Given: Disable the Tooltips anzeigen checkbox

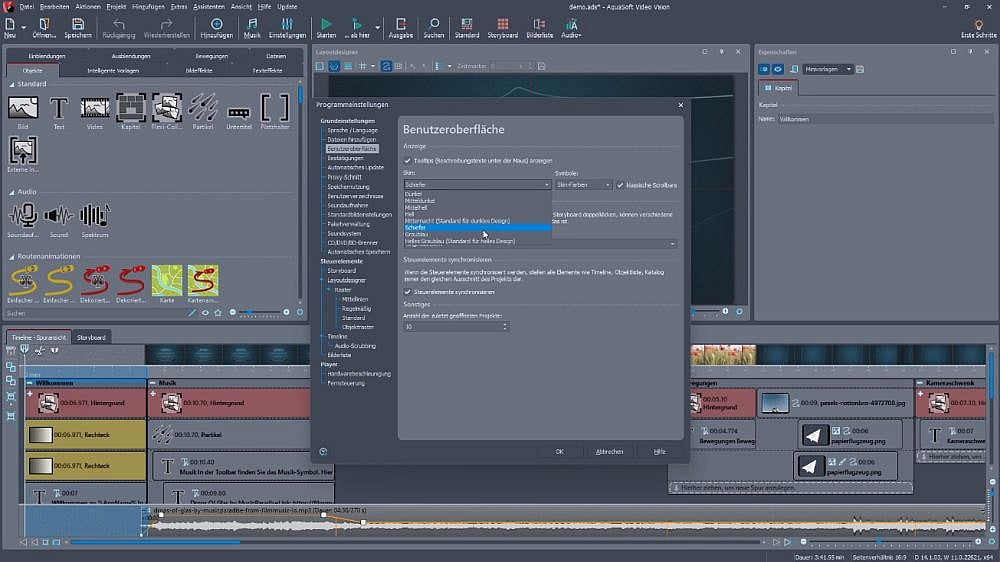Looking at the screenshot, I should [407, 160].
